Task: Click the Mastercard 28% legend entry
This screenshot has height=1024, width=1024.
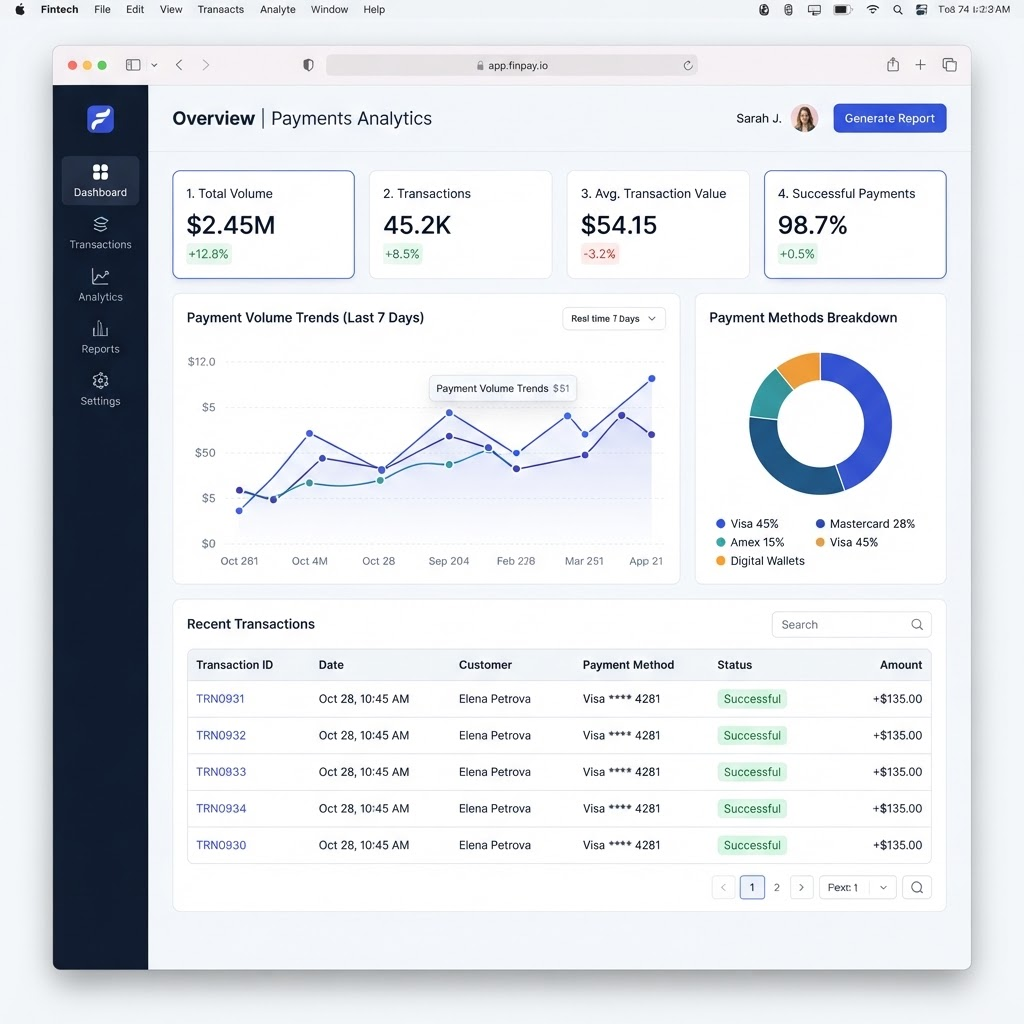Action: 865,524
